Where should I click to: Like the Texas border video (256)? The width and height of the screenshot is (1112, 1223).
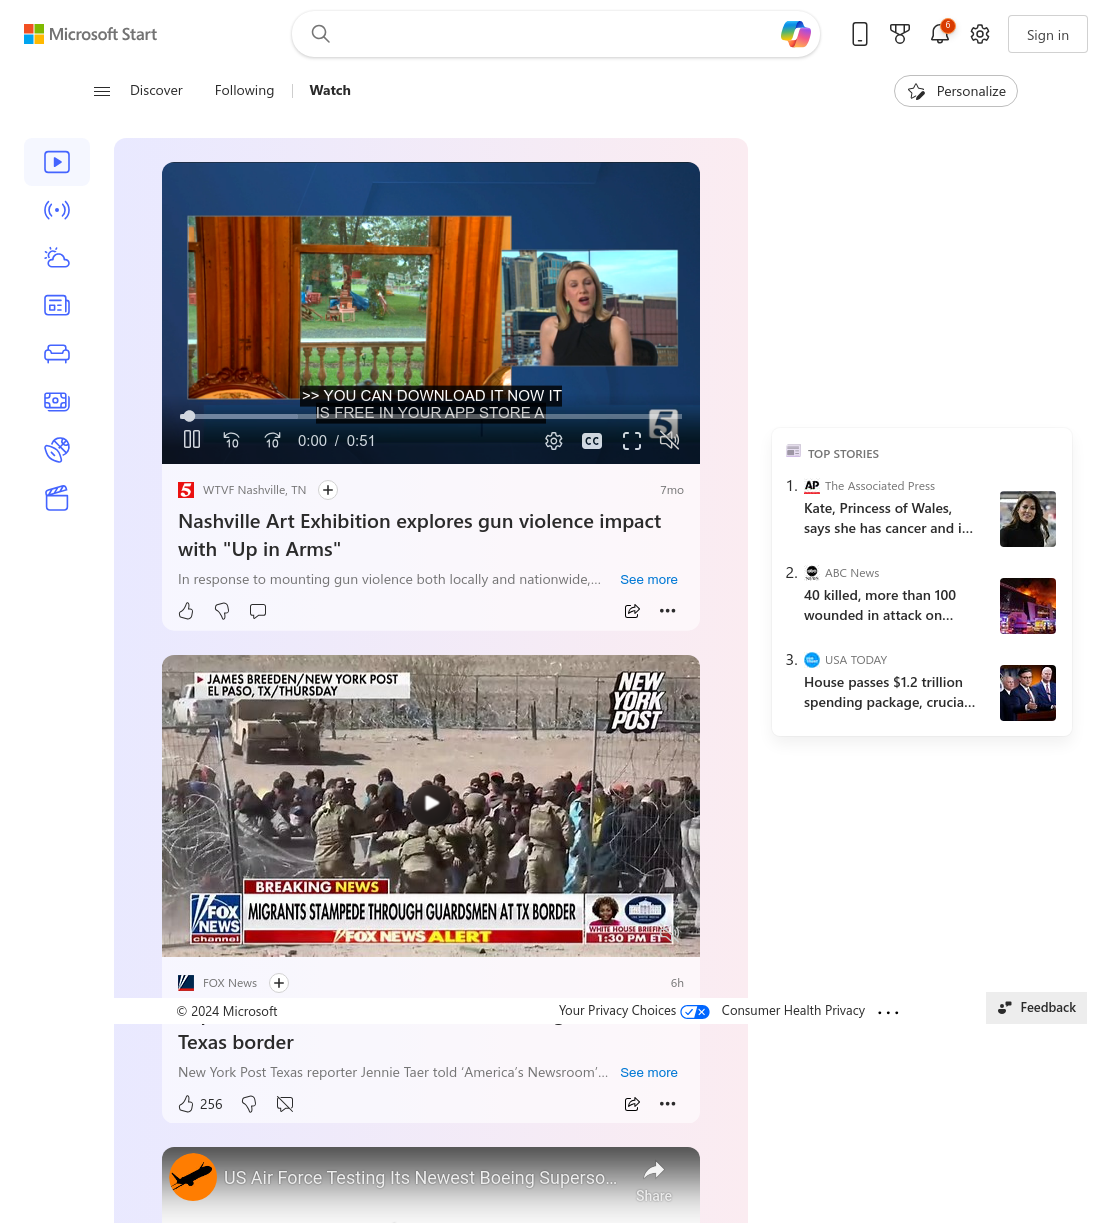[x=200, y=1104]
